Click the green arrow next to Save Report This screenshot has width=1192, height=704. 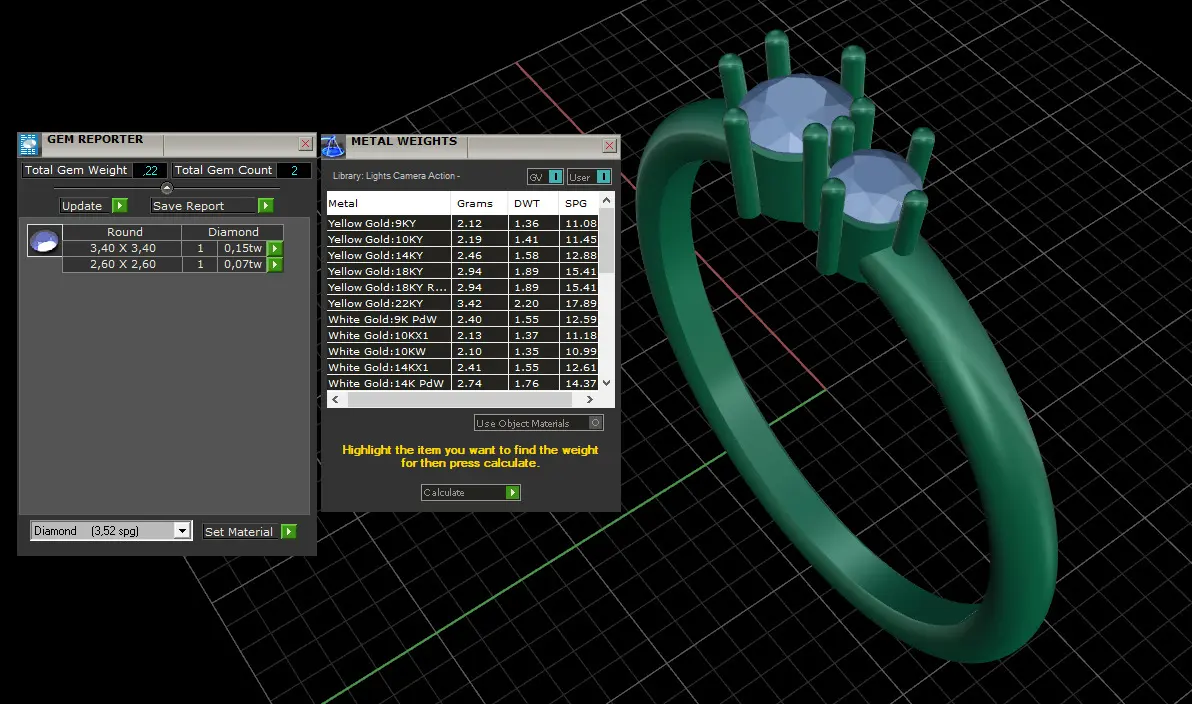click(x=265, y=205)
